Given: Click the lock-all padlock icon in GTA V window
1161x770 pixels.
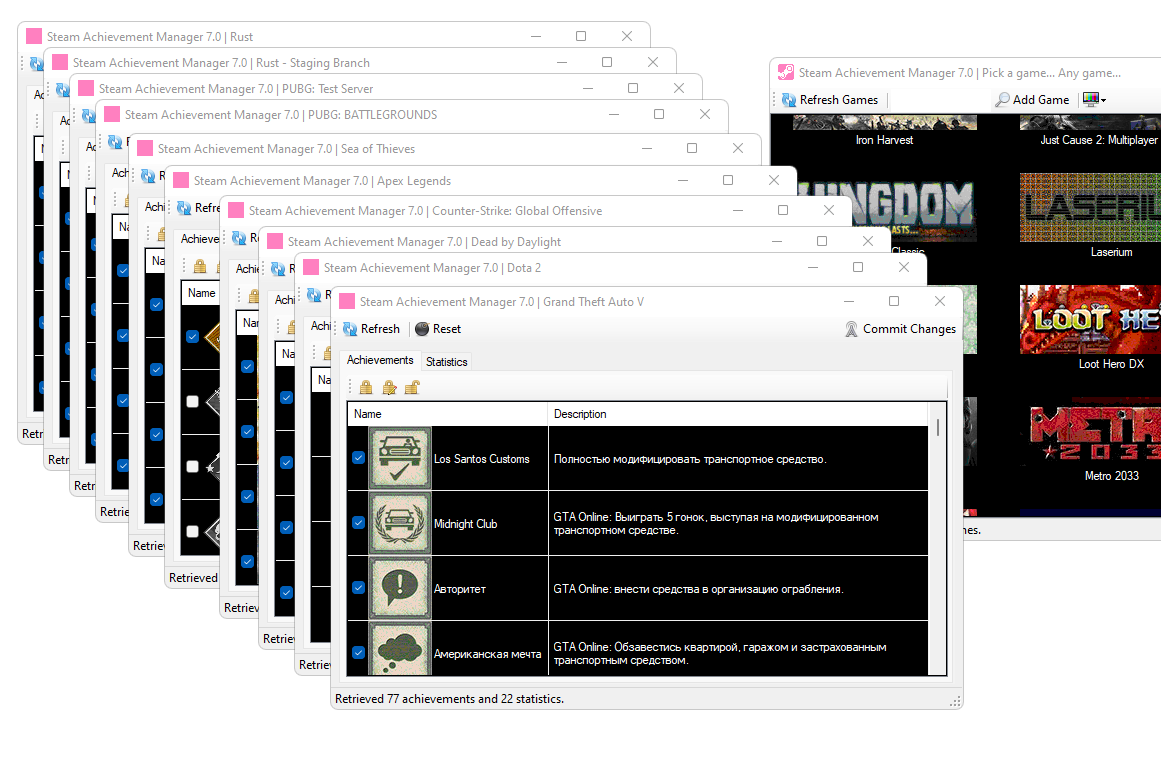Looking at the screenshot, I should coord(366,387).
